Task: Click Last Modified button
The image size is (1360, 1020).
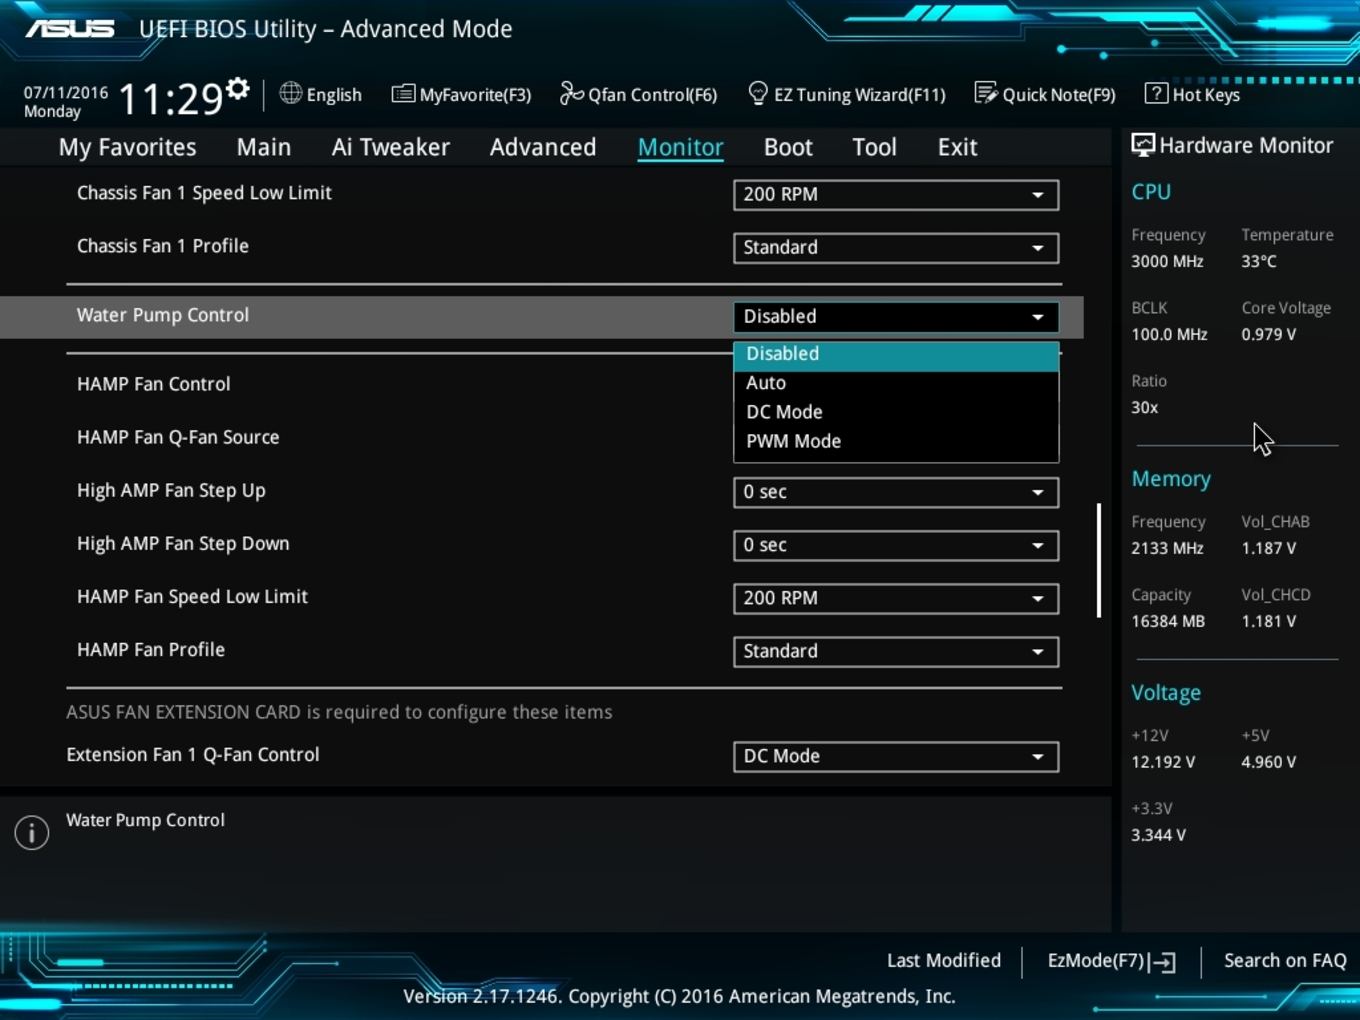Action: pos(944,961)
